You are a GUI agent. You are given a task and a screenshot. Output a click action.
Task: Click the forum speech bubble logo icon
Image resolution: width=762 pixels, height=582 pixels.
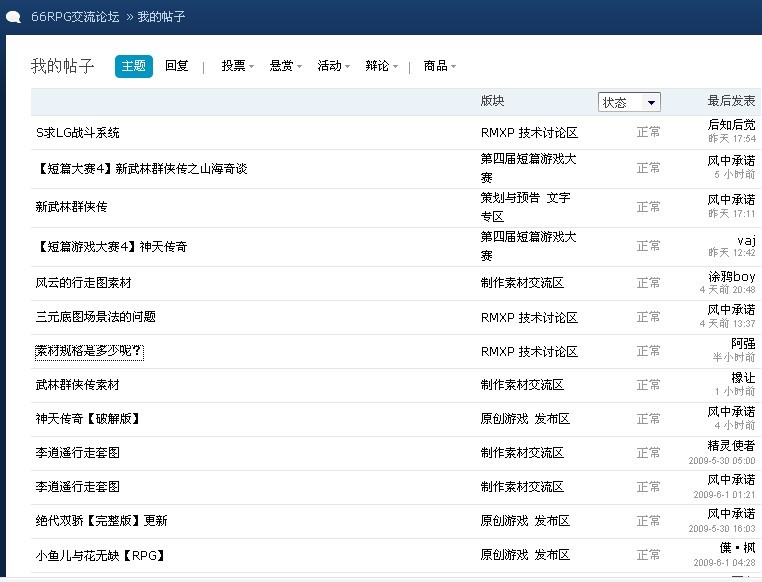tap(13, 17)
